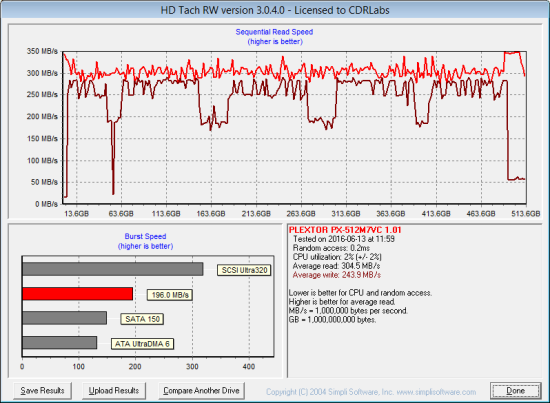Click the ATA UltraDMA 6 label

(x=142, y=344)
